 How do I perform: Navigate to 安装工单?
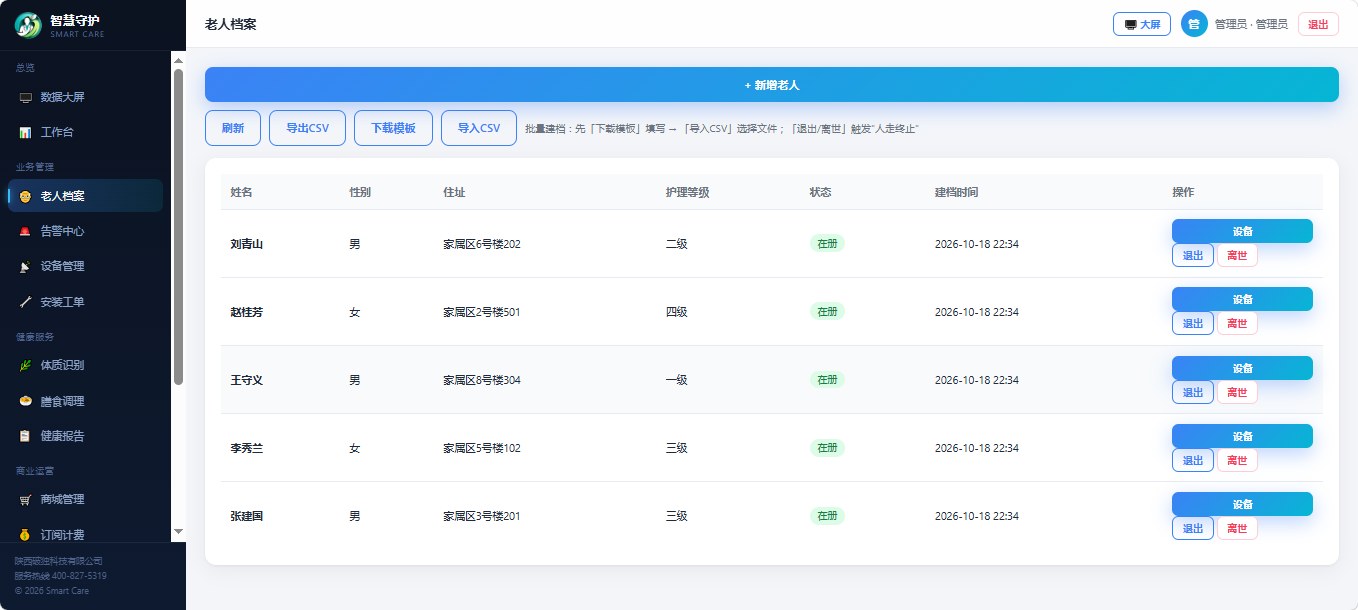click(x=85, y=302)
